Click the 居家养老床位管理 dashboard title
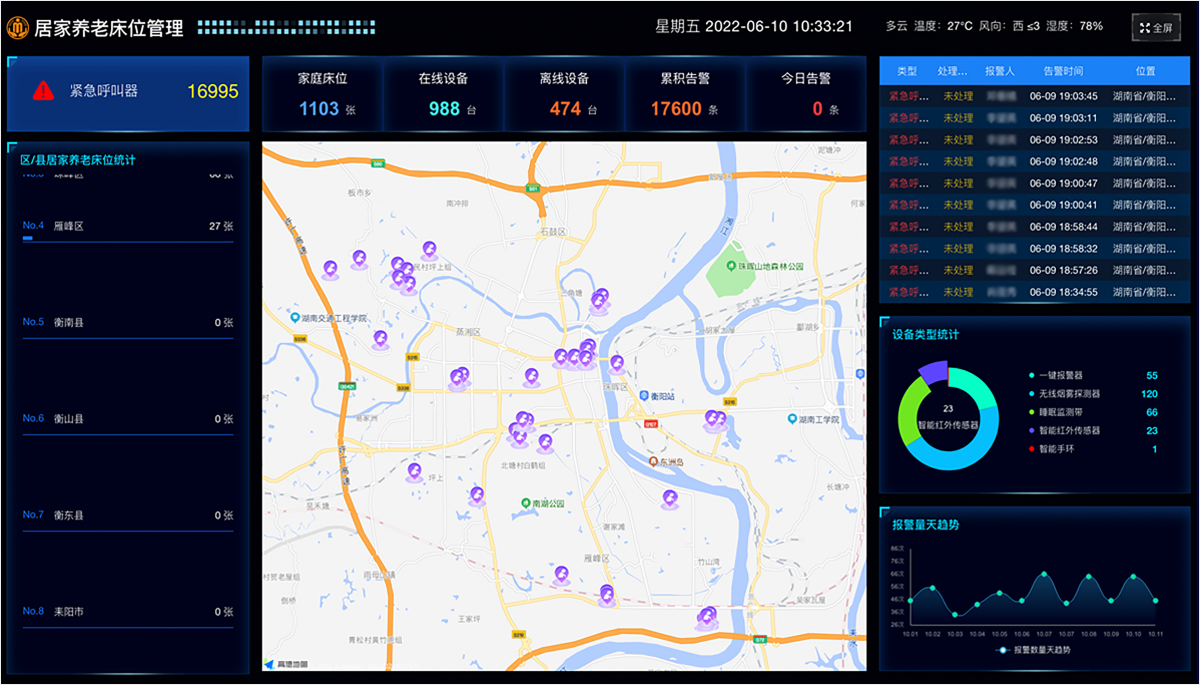This screenshot has height=685, width=1200. [109, 29]
